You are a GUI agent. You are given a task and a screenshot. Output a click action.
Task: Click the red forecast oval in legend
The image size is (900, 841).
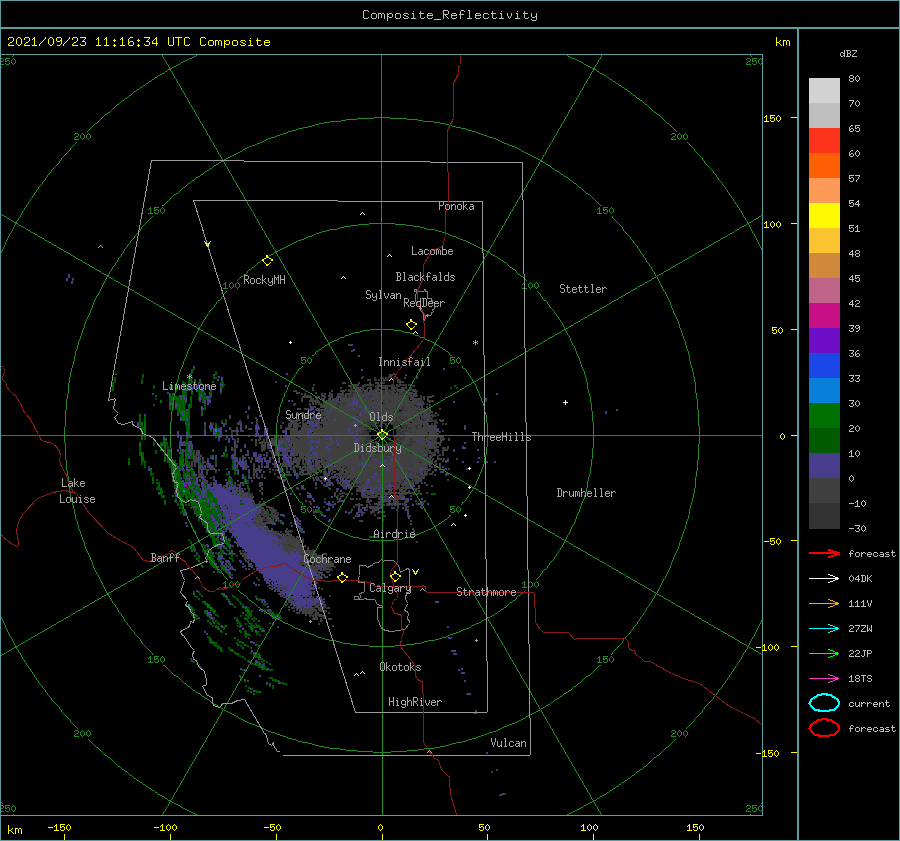(824, 728)
